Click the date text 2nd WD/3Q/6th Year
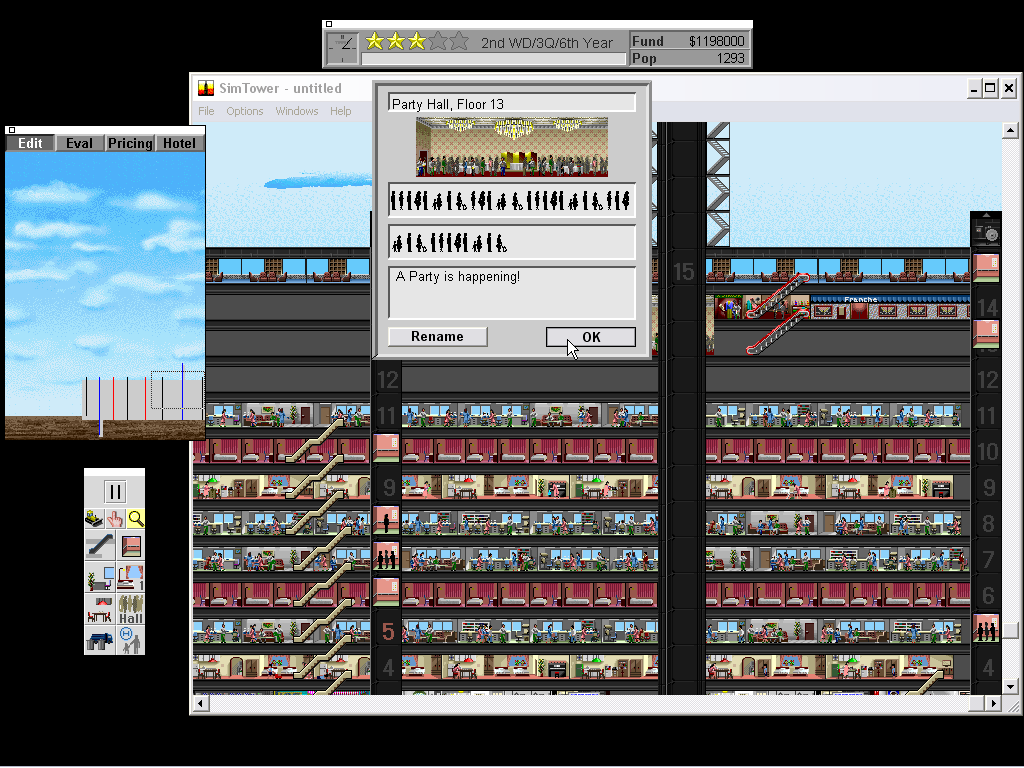Viewport: 1024px width, 768px height. click(x=547, y=43)
